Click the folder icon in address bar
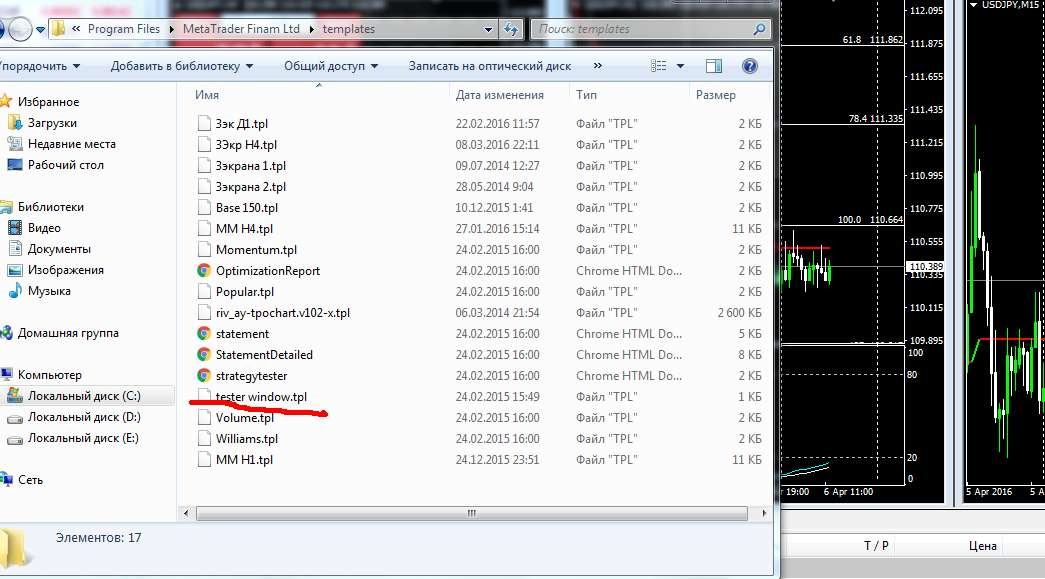 coord(59,29)
